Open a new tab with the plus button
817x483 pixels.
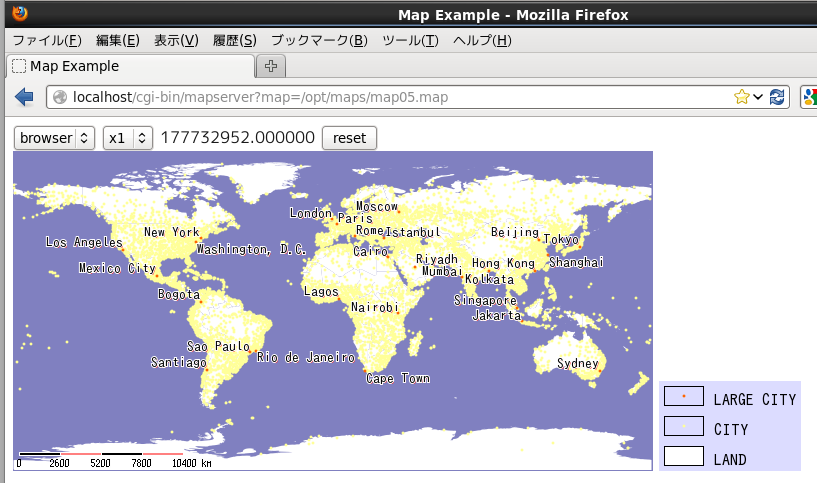pos(270,66)
